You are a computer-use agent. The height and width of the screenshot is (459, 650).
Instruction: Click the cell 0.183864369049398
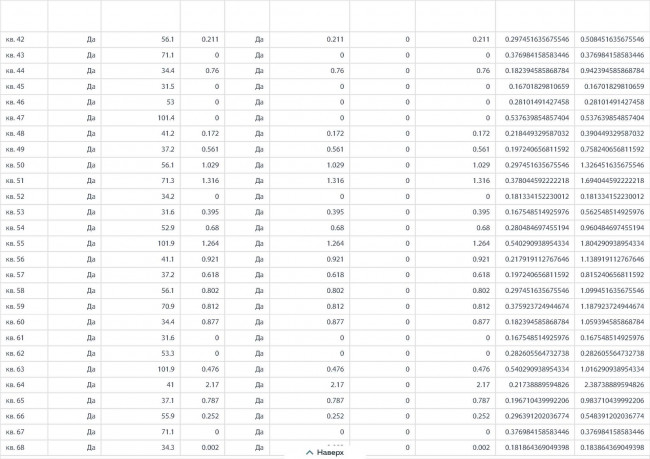click(x=612, y=447)
